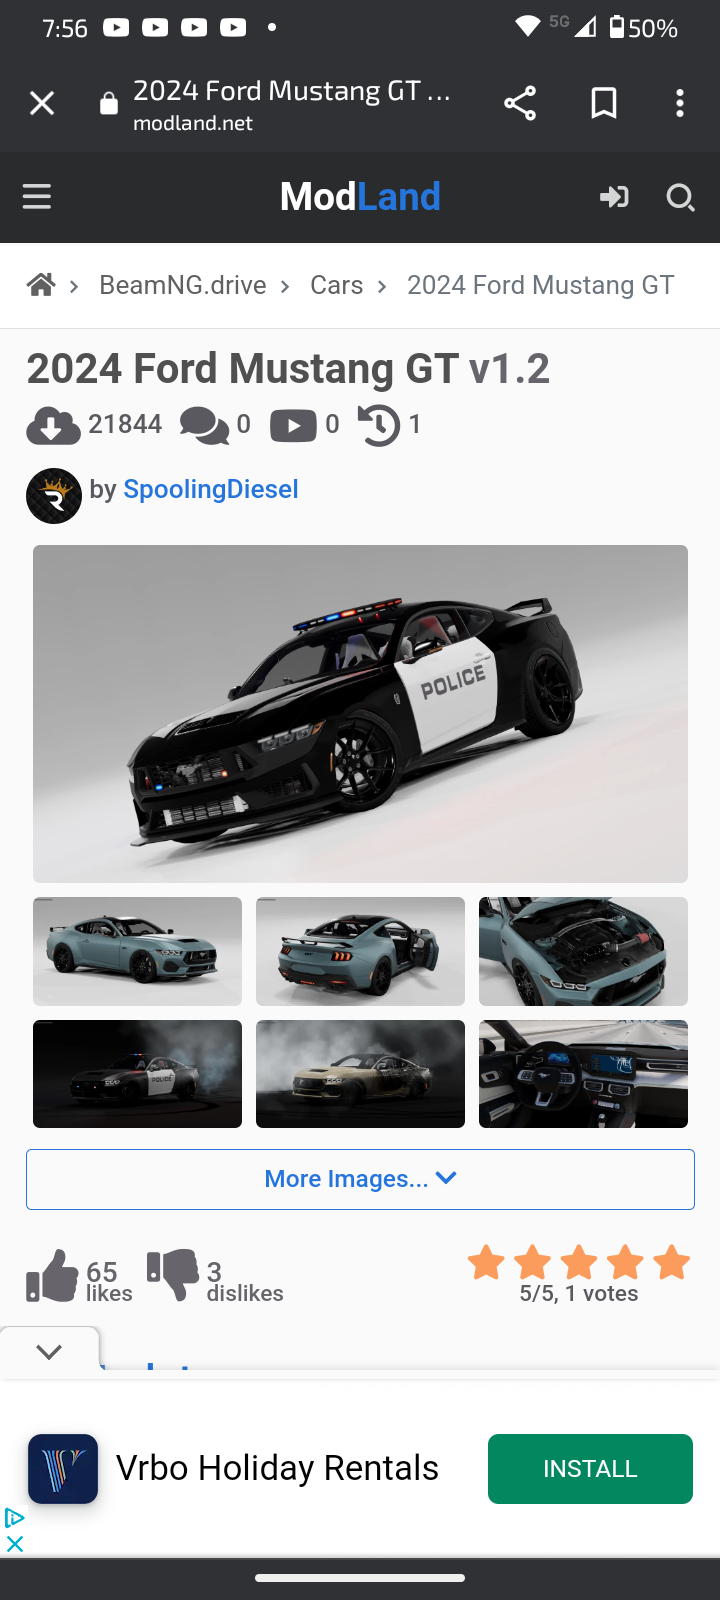Viewport: 720px width, 1600px height.
Task: Open the site search magnifier
Action: [680, 198]
